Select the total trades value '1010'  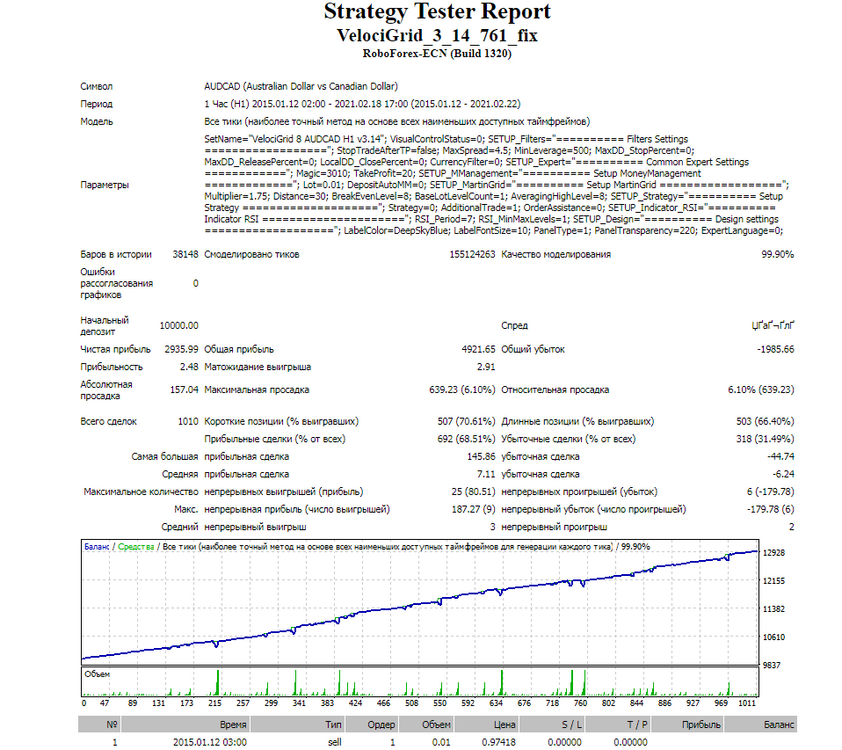tap(188, 421)
